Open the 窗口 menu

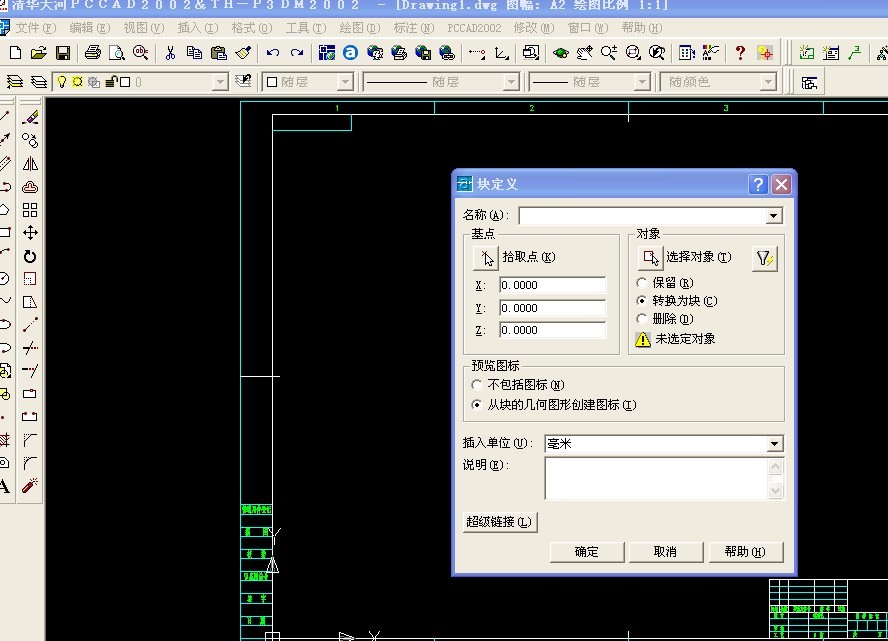[x=587, y=28]
